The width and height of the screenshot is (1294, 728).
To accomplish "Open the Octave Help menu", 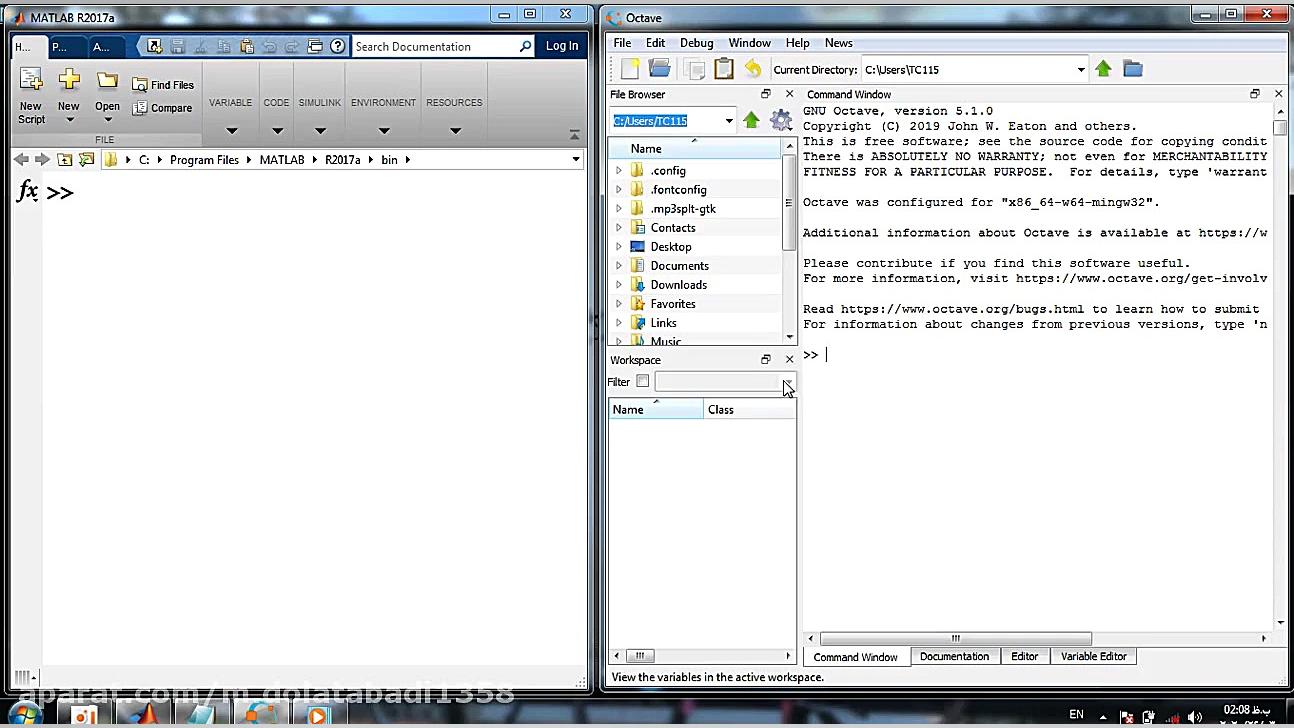I will click(x=797, y=43).
